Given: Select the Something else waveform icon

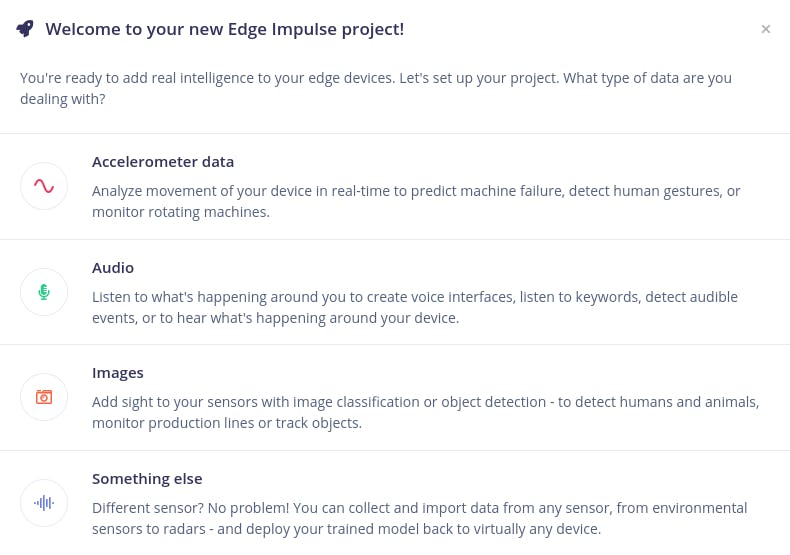Looking at the screenshot, I should [x=44, y=503].
